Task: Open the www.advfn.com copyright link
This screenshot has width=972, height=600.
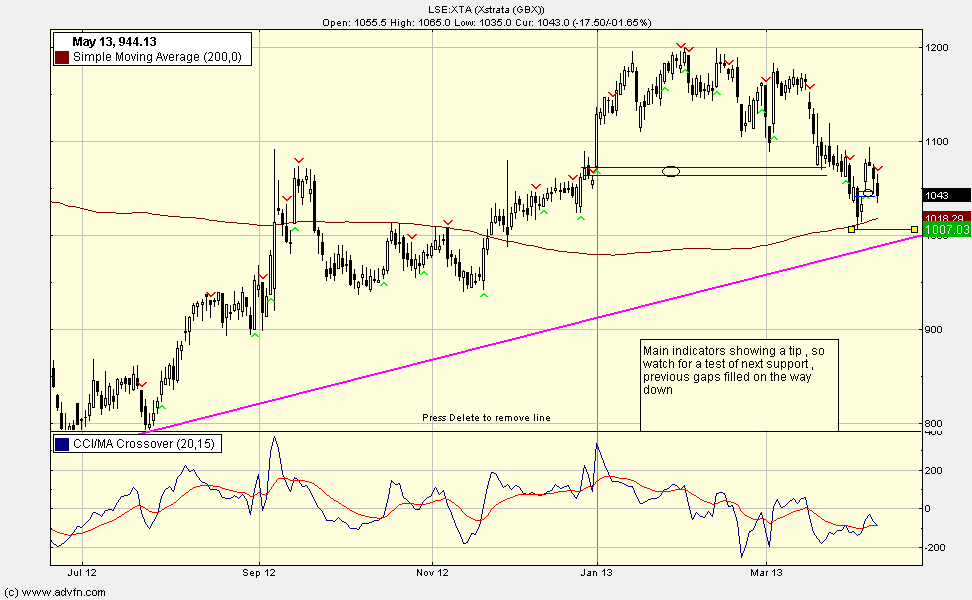Action: pyautogui.click(x=55, y=592)
